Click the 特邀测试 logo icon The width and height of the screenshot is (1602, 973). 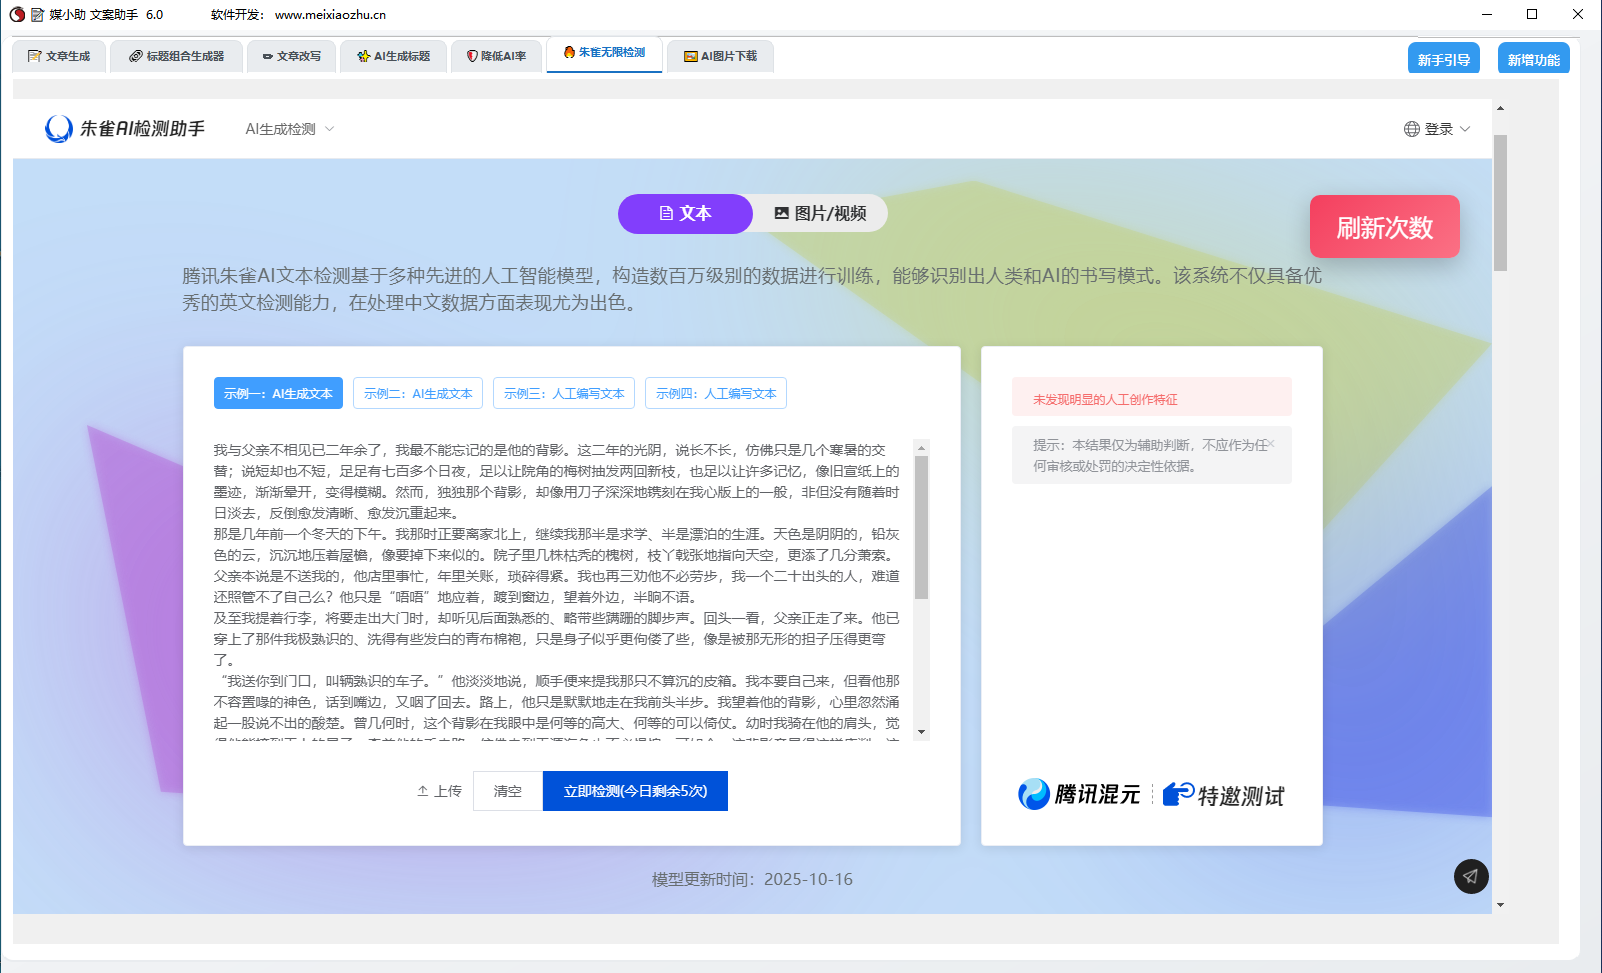point(1178,794)
